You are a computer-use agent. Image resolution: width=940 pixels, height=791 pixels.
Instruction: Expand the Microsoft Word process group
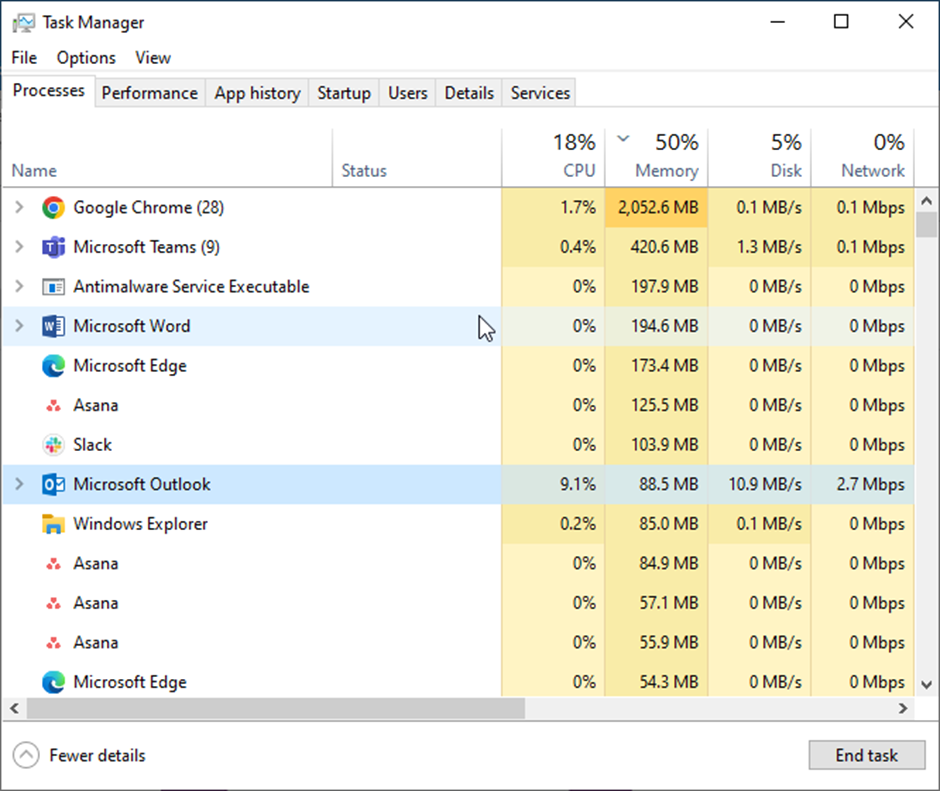click(19, 326)
